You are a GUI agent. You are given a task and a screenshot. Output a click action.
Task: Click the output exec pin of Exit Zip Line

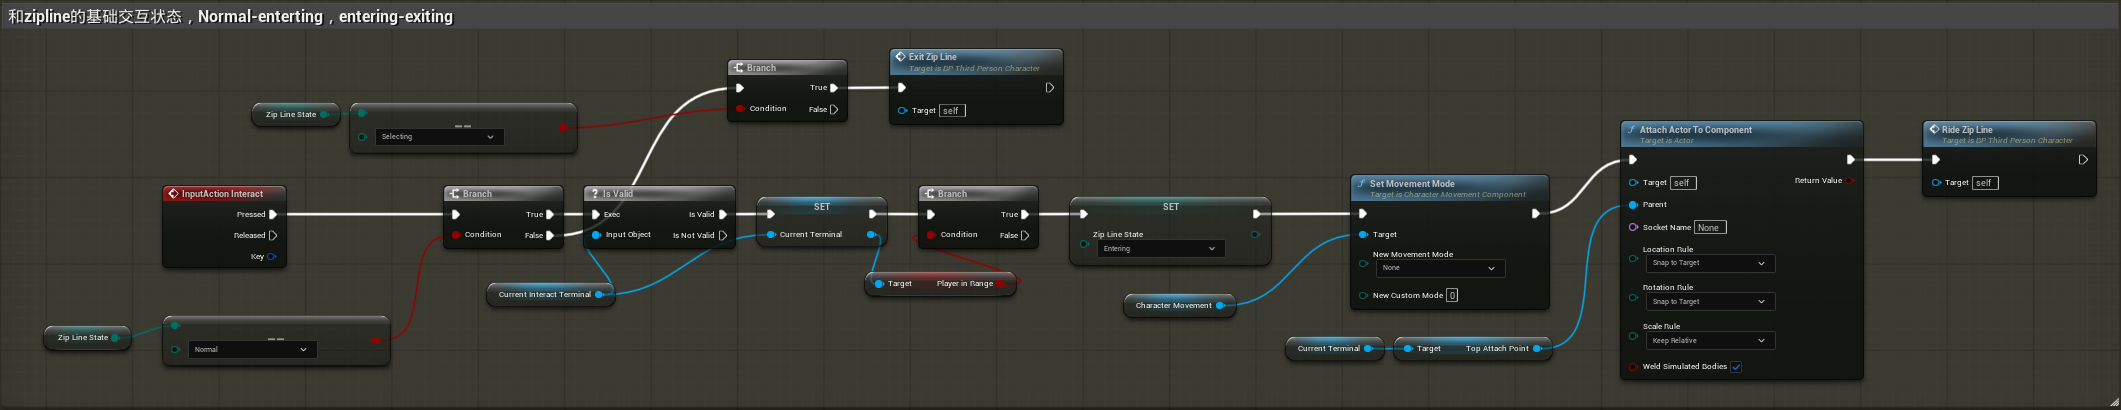[1049, 88]
